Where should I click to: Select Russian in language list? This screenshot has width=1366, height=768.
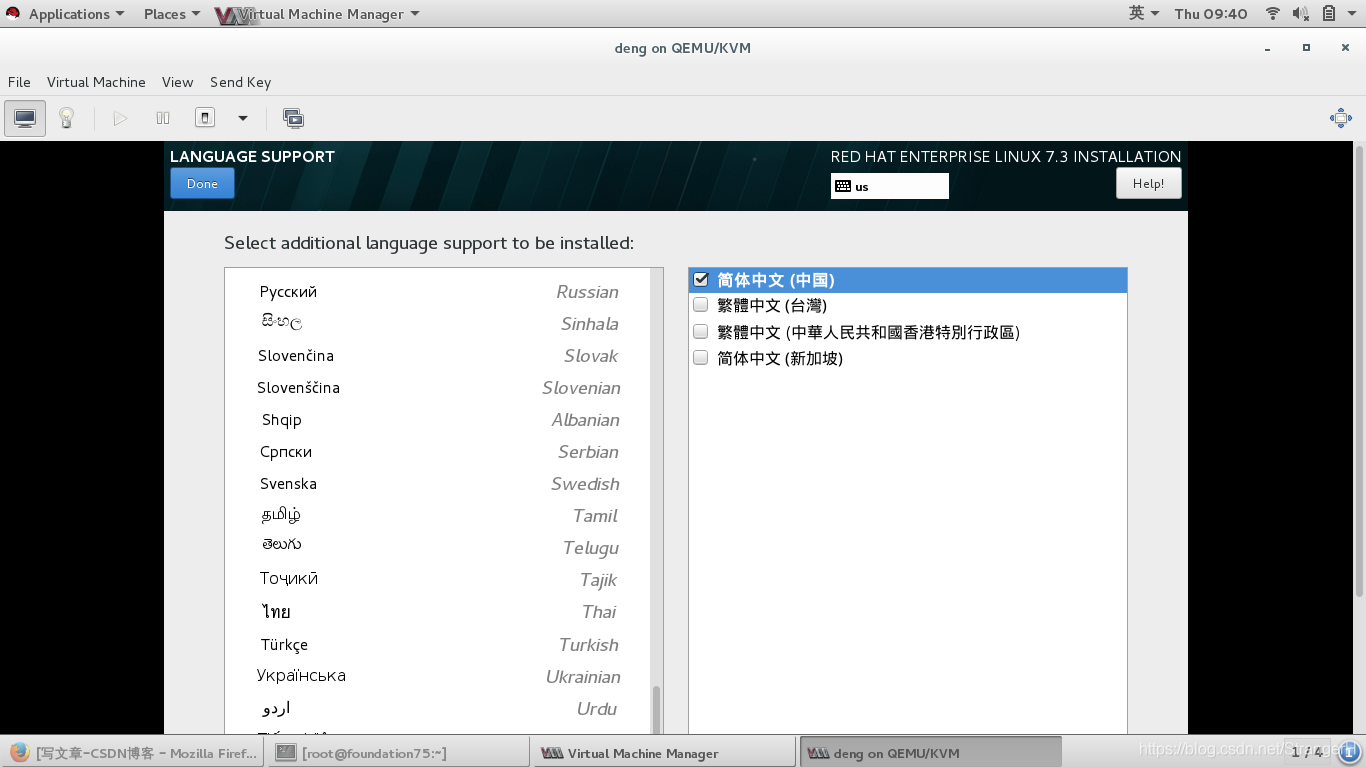(438, 292)
